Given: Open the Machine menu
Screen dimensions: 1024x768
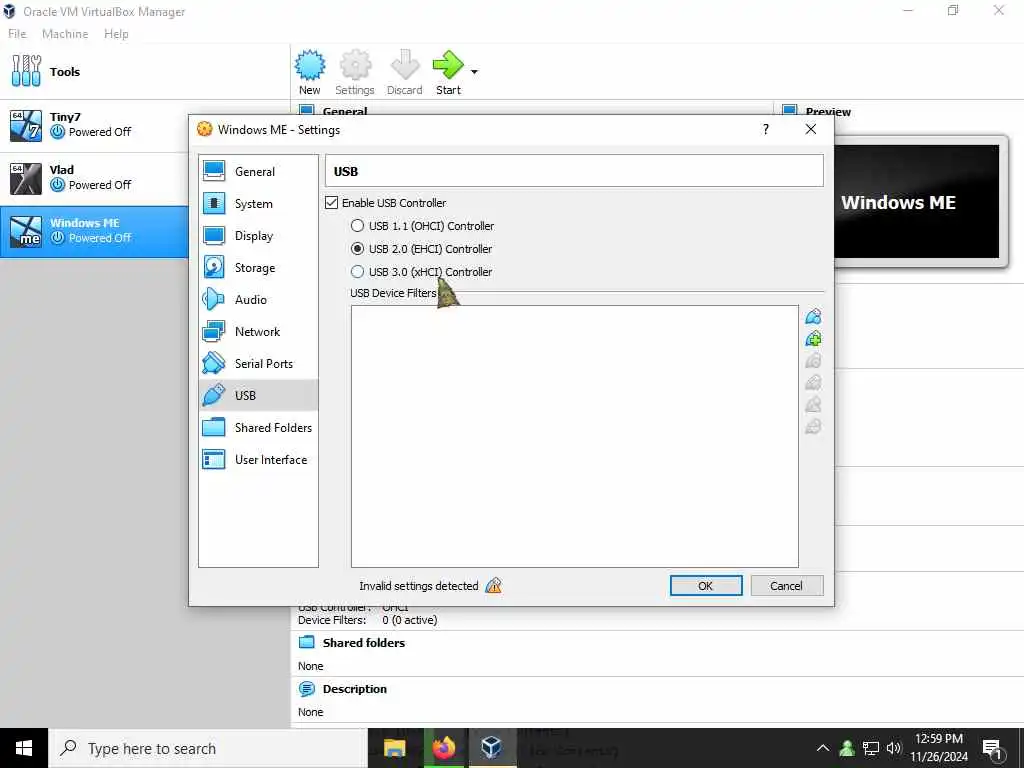Looking at the screenshot, I should pos(65,33).
